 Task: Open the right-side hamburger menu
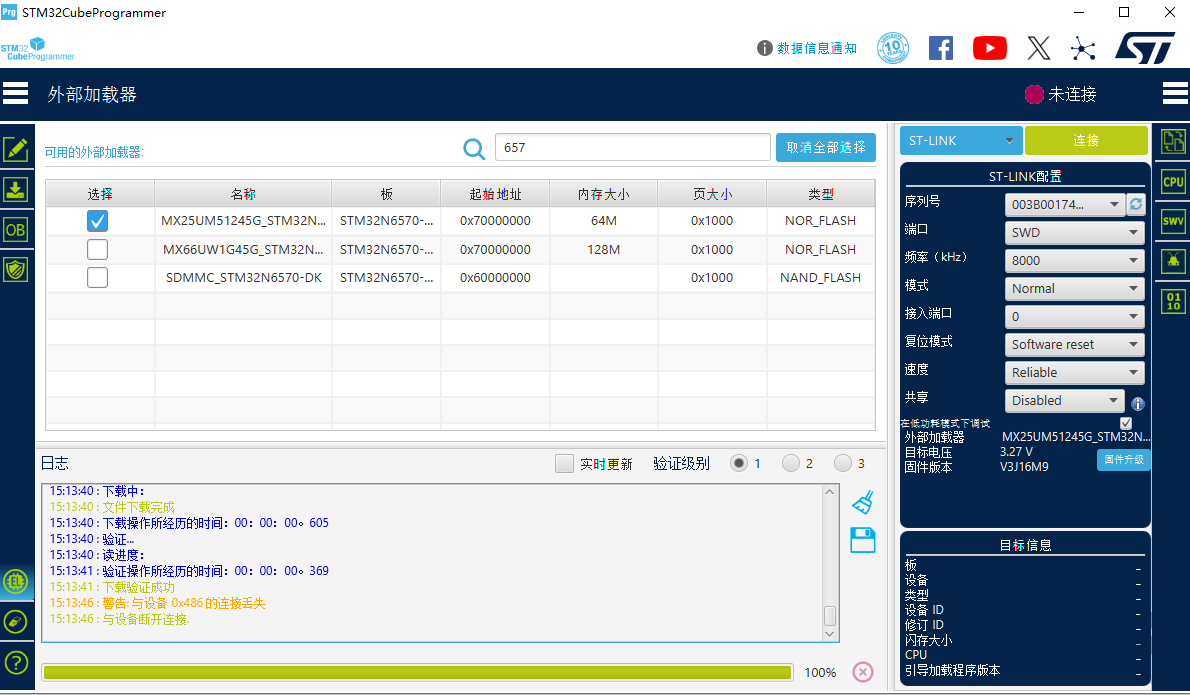(1175, 93)
